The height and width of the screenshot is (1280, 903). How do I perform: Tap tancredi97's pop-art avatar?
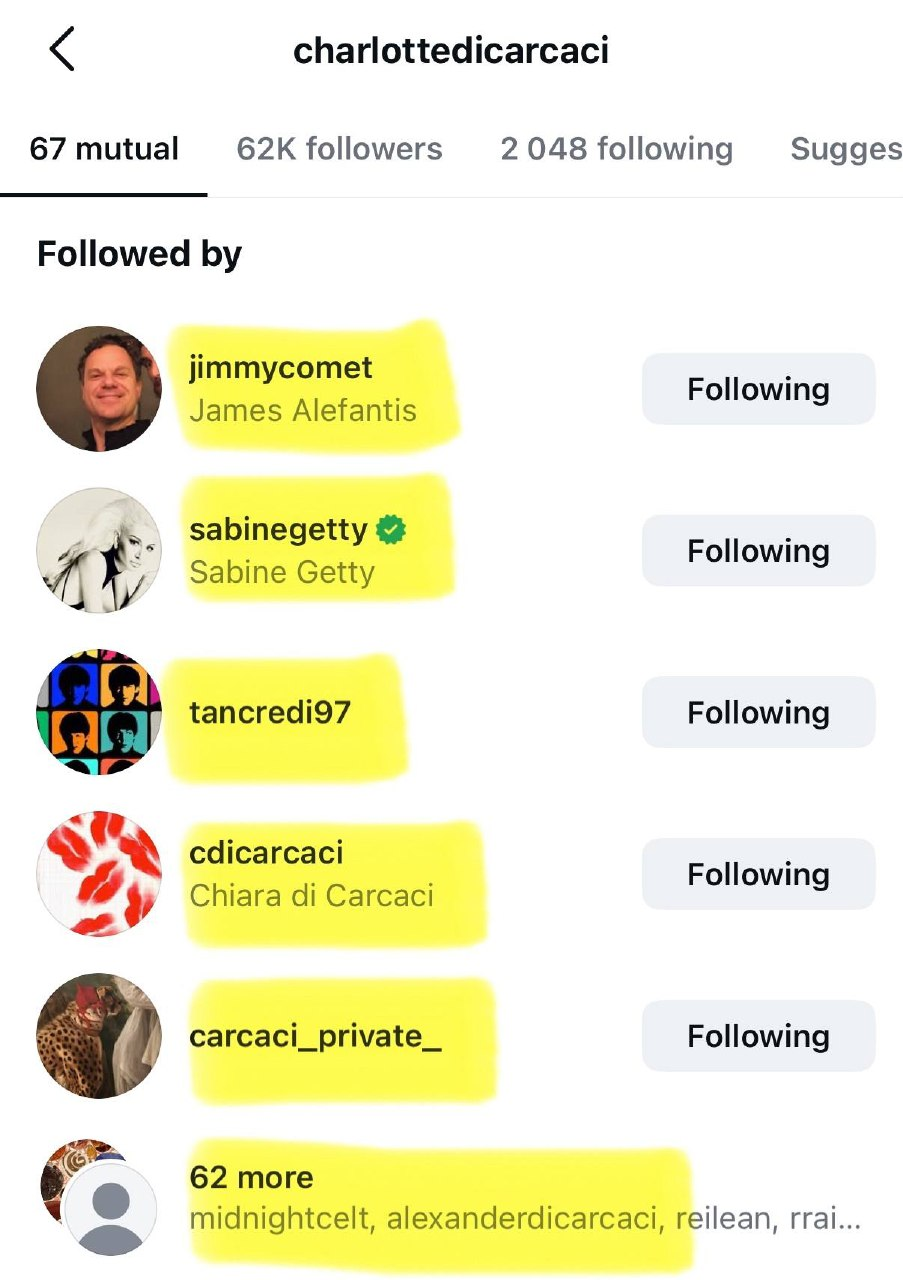98,712
